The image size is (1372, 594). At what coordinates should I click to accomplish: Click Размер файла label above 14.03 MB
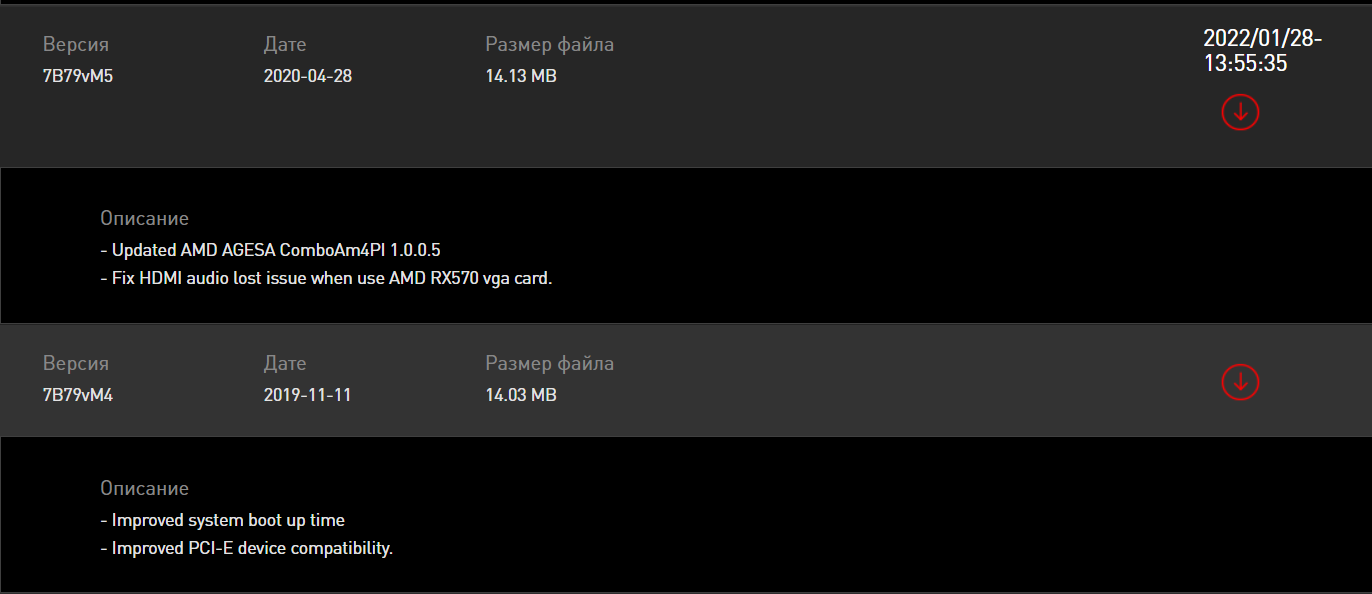(549, 363)
